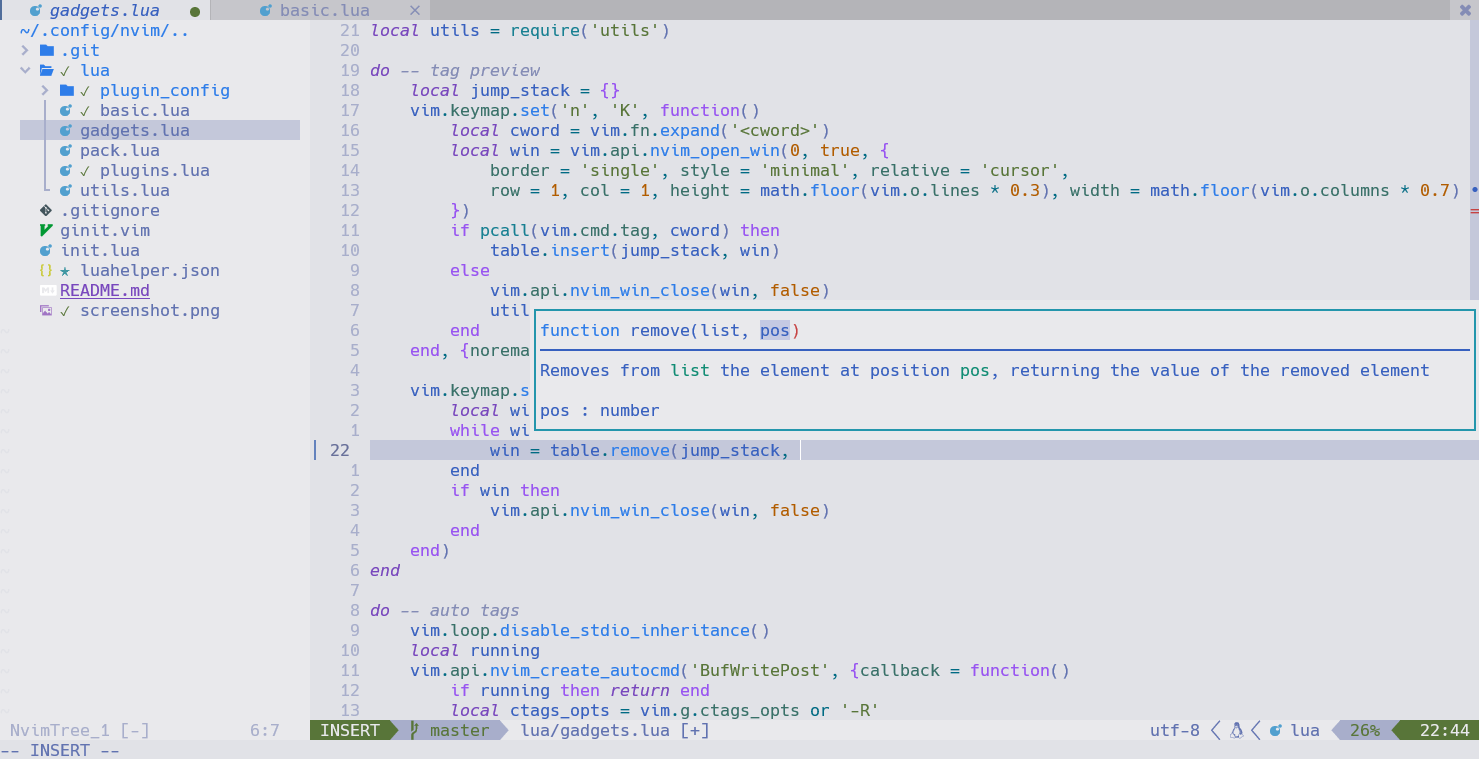Select gadgets.lua in the file tree
Image resolution: width=1479 pixels, height=759 pixels.
tap(135, 130)
